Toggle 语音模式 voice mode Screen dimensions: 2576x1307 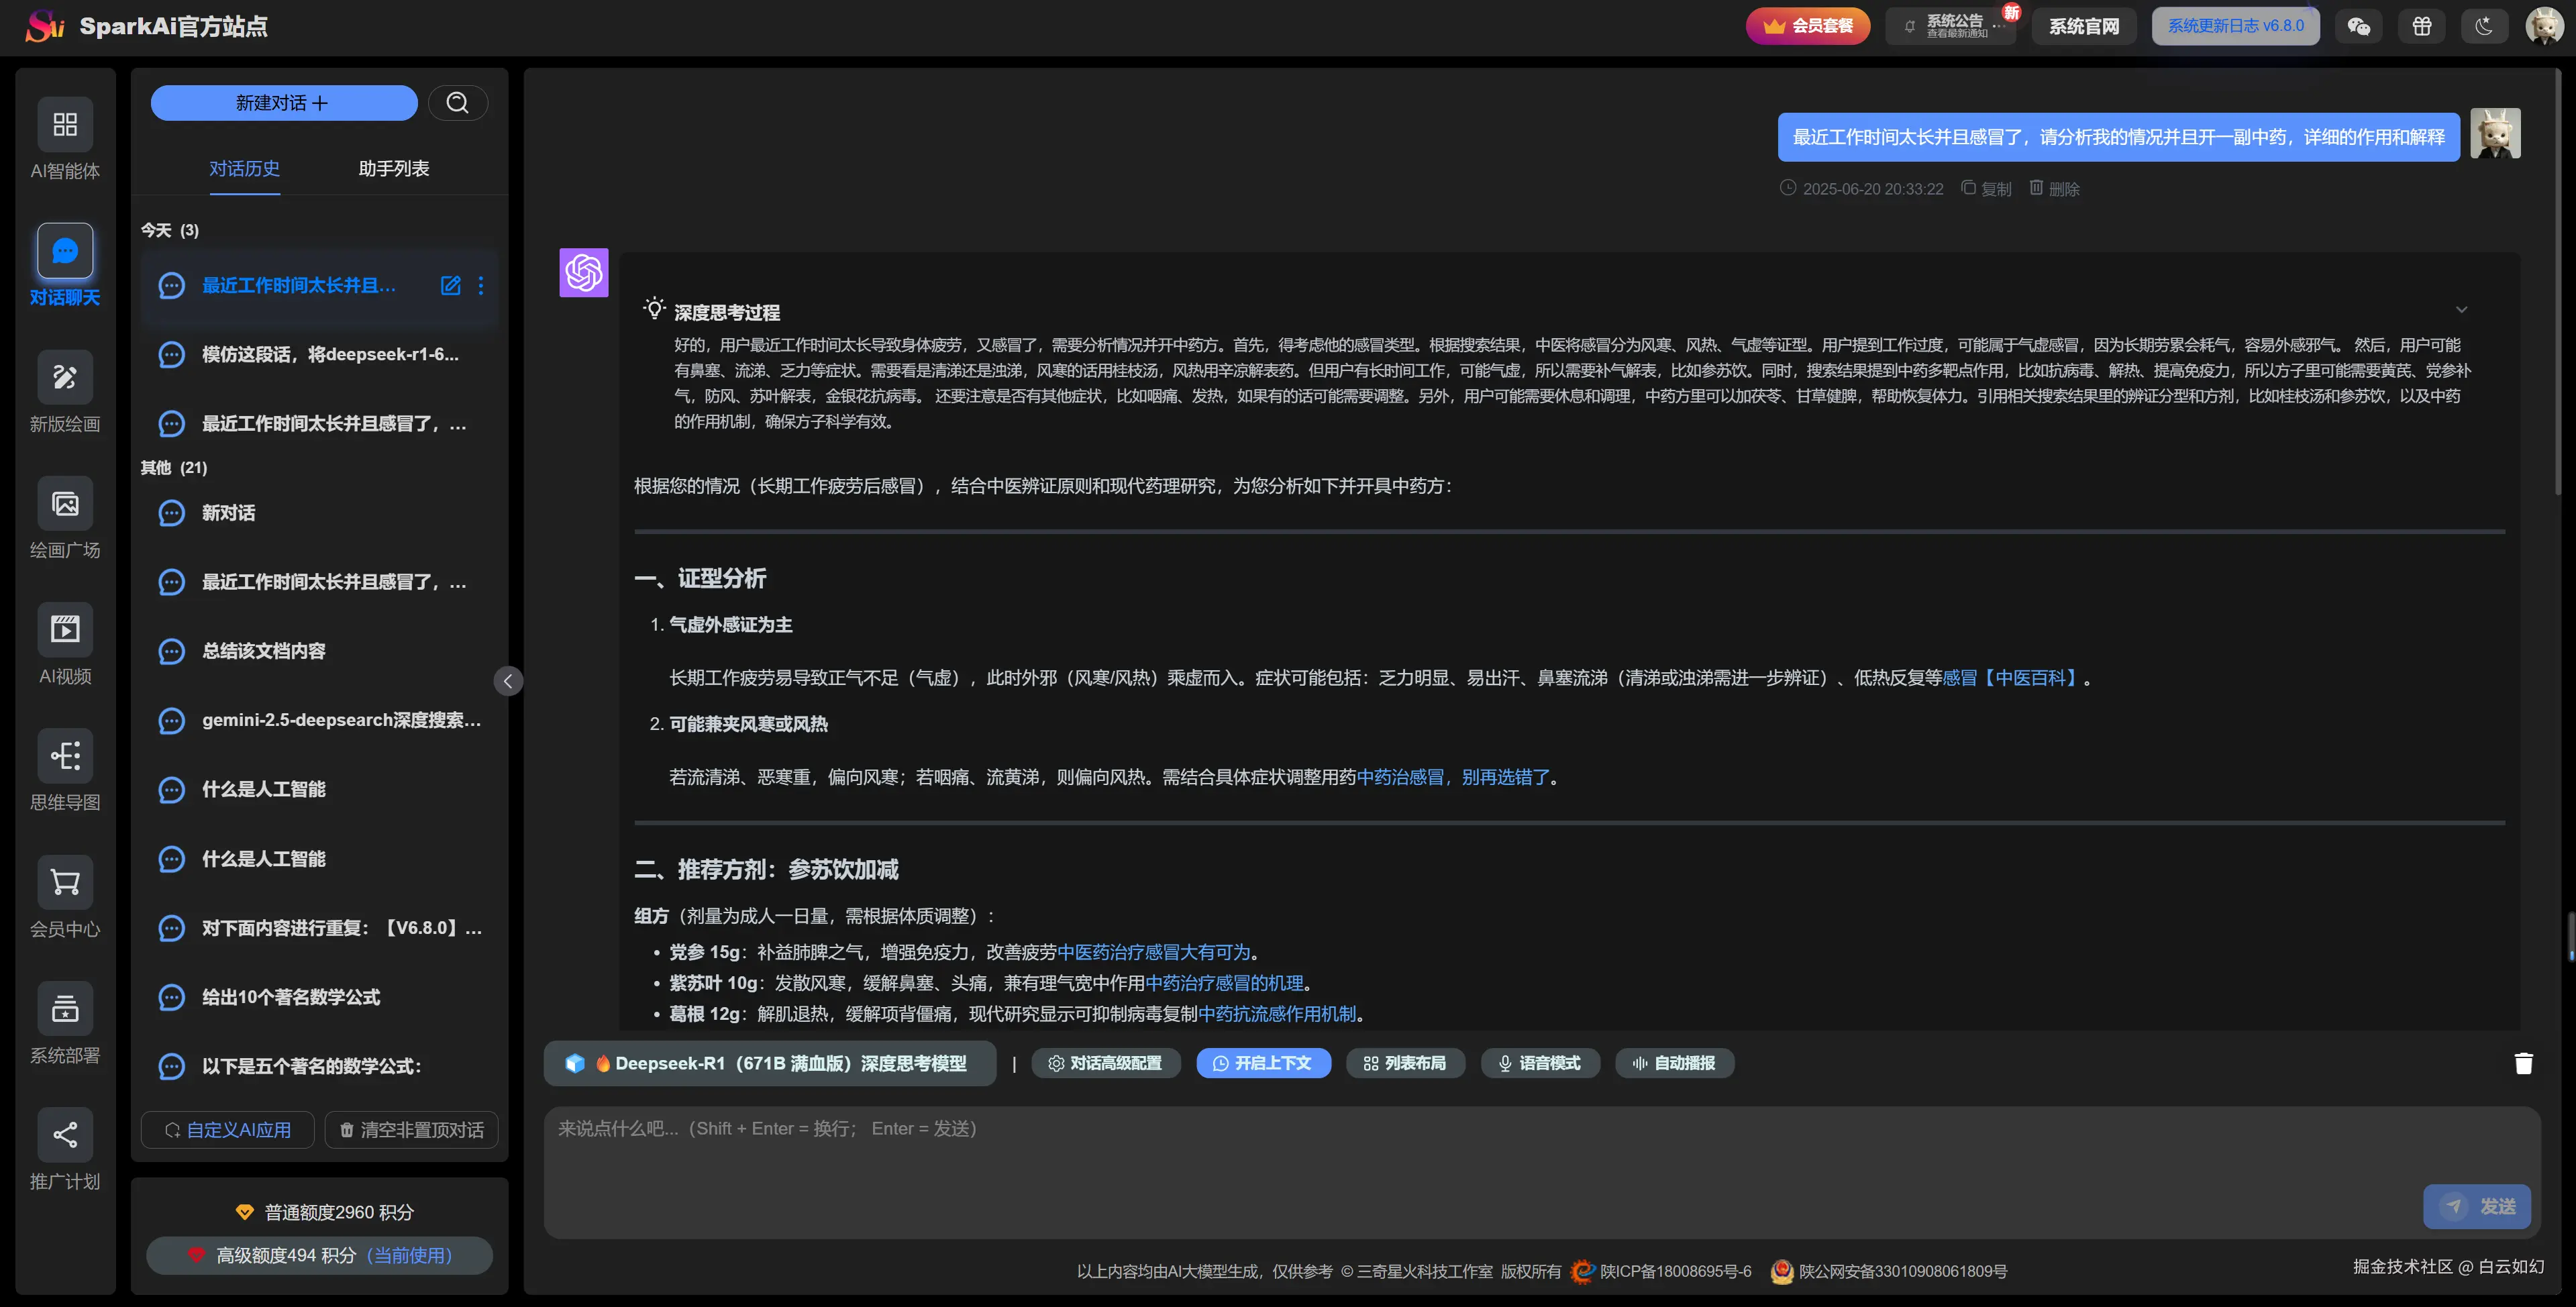(1540, 1063)
